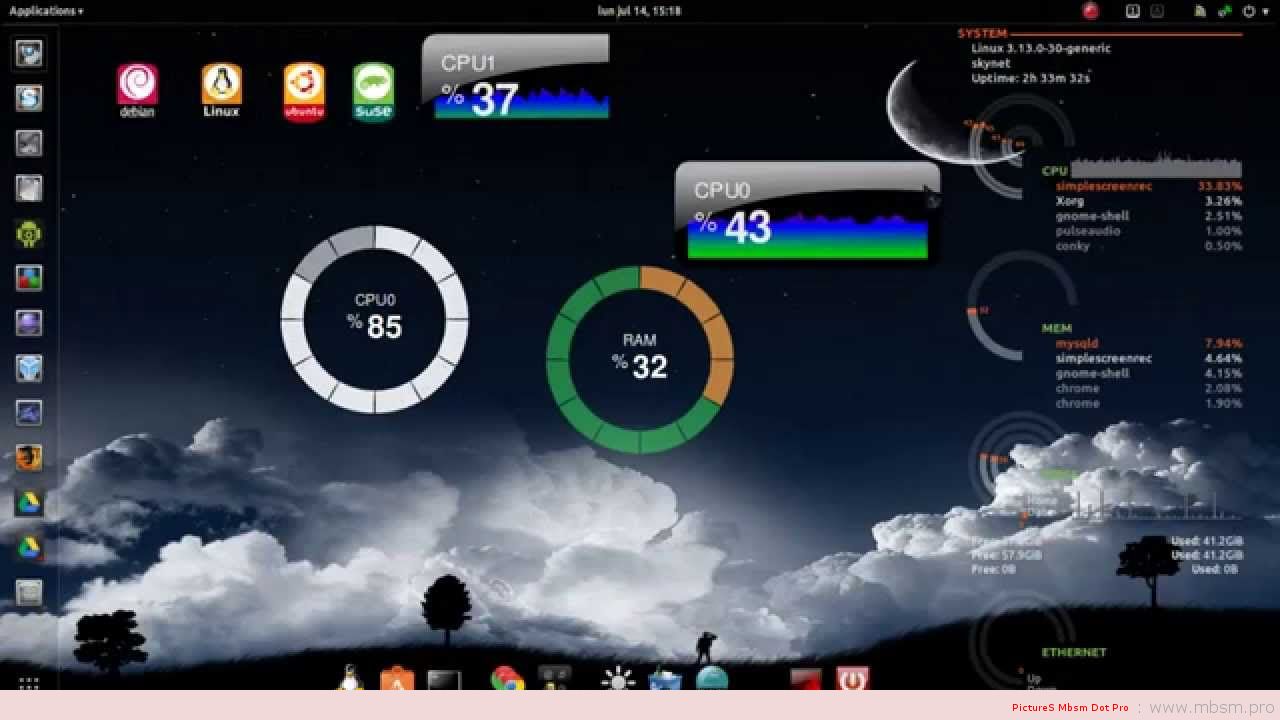The image size is (1280, 720).
Task: Launch Google Chrome from the bottom dock
Action: pyautogui.click(x=507, y=680)
